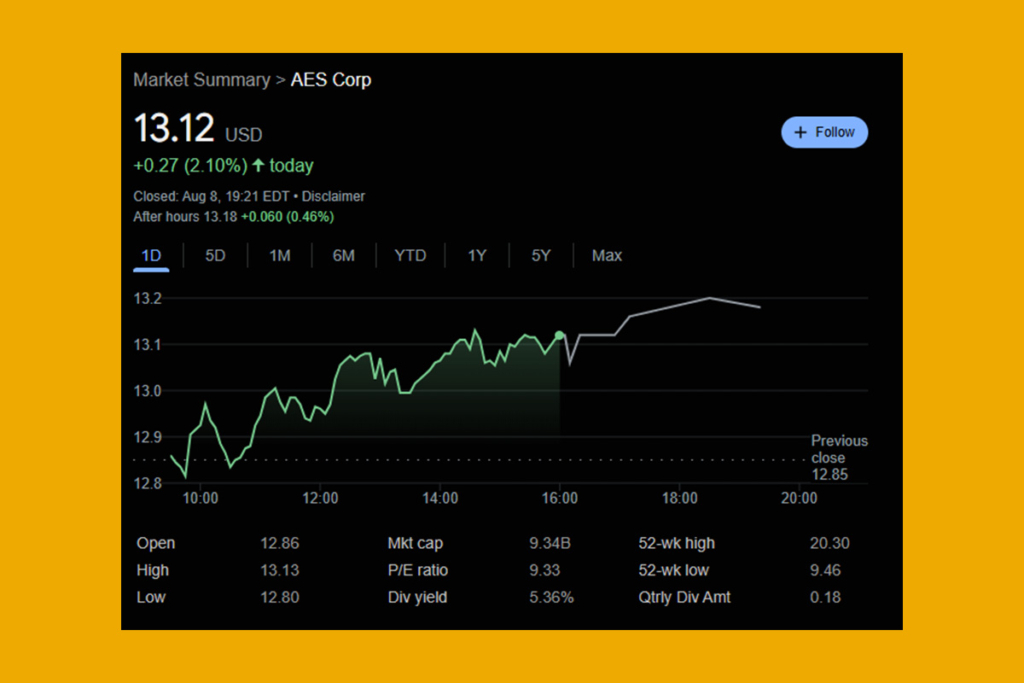Select the 1D time range tab

[150, 255]
